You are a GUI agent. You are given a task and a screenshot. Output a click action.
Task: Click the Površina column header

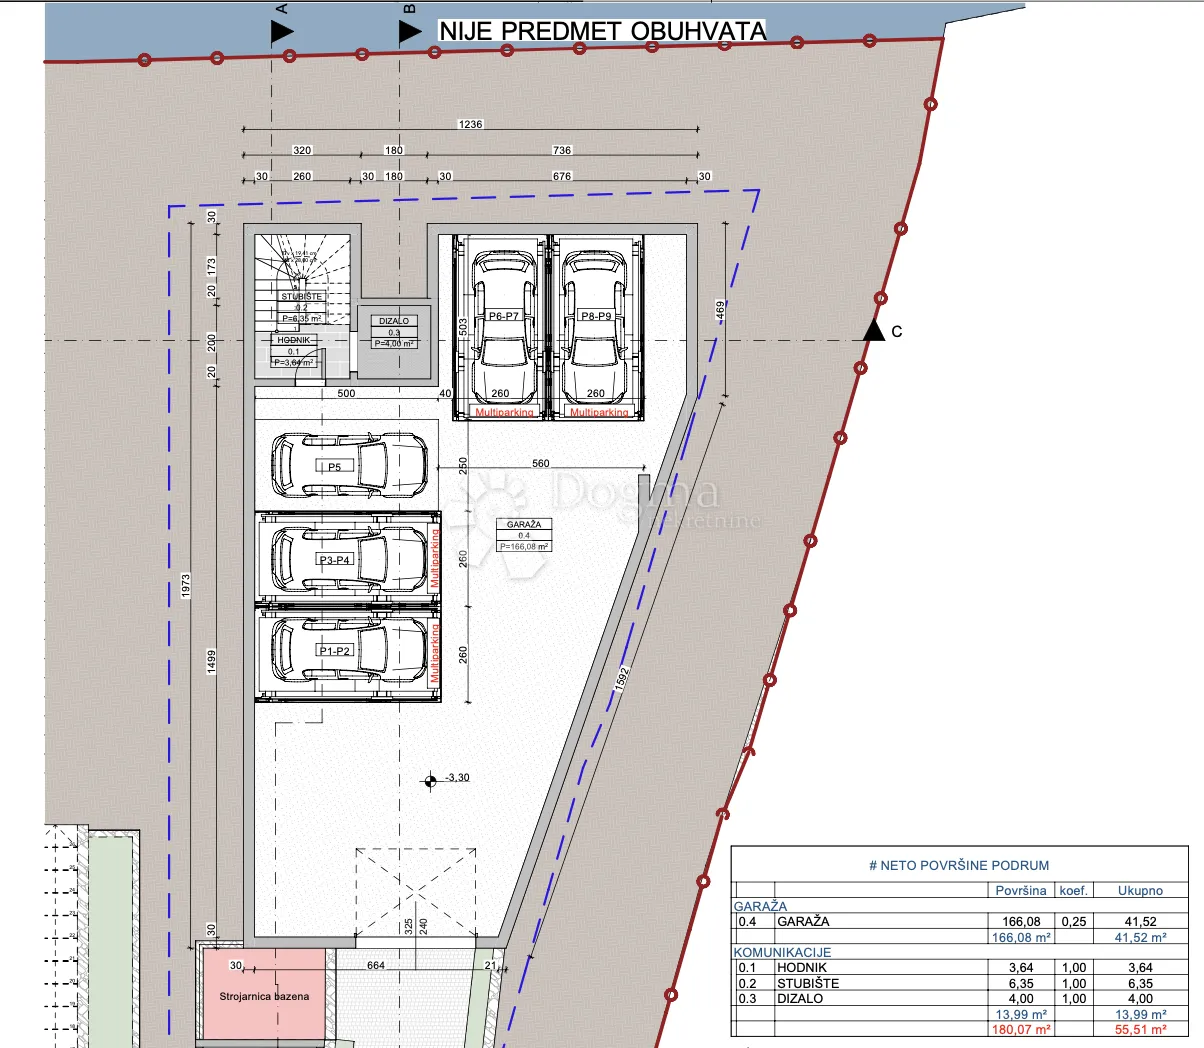1021,890
